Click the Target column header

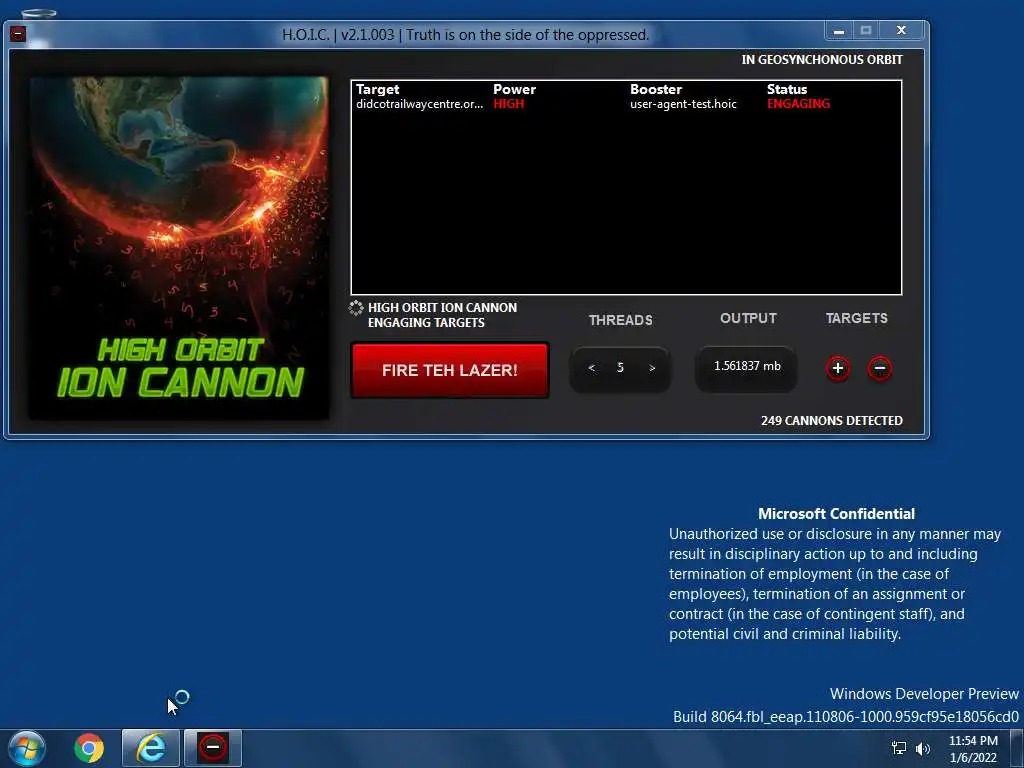pos(377,89)
